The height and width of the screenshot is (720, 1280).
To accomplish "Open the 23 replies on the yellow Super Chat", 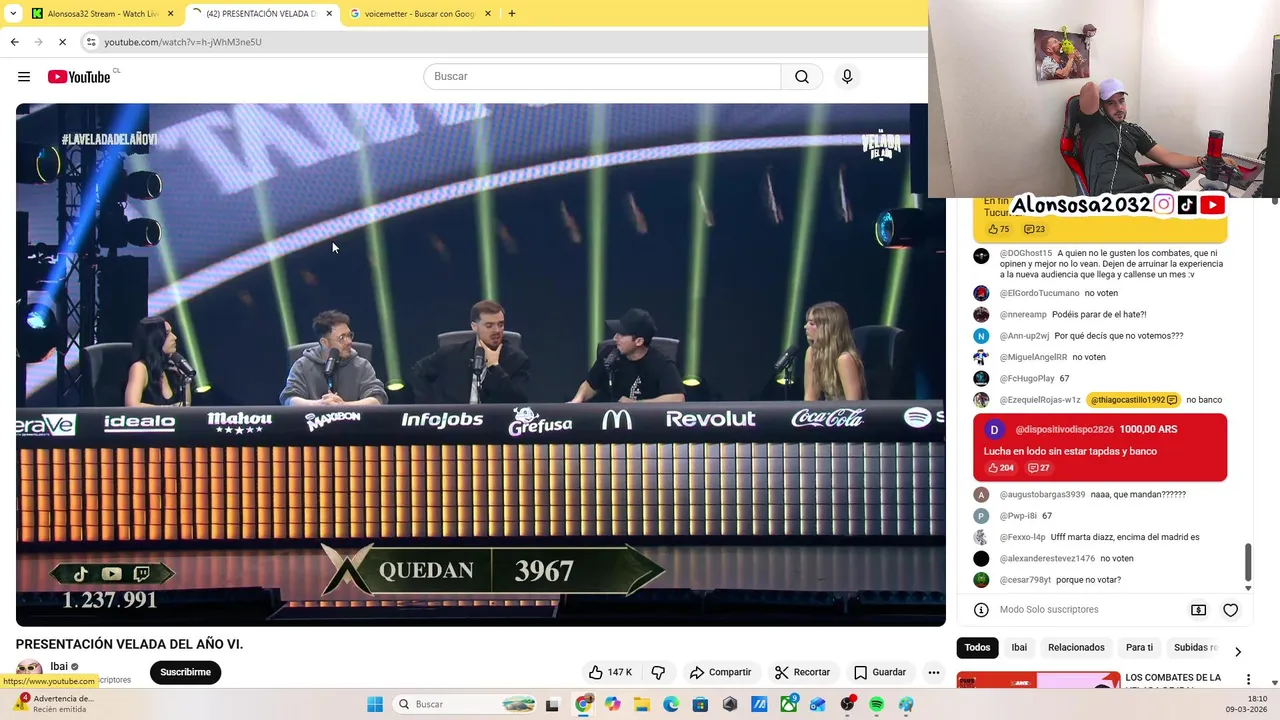I will [x=1034, y=229].
